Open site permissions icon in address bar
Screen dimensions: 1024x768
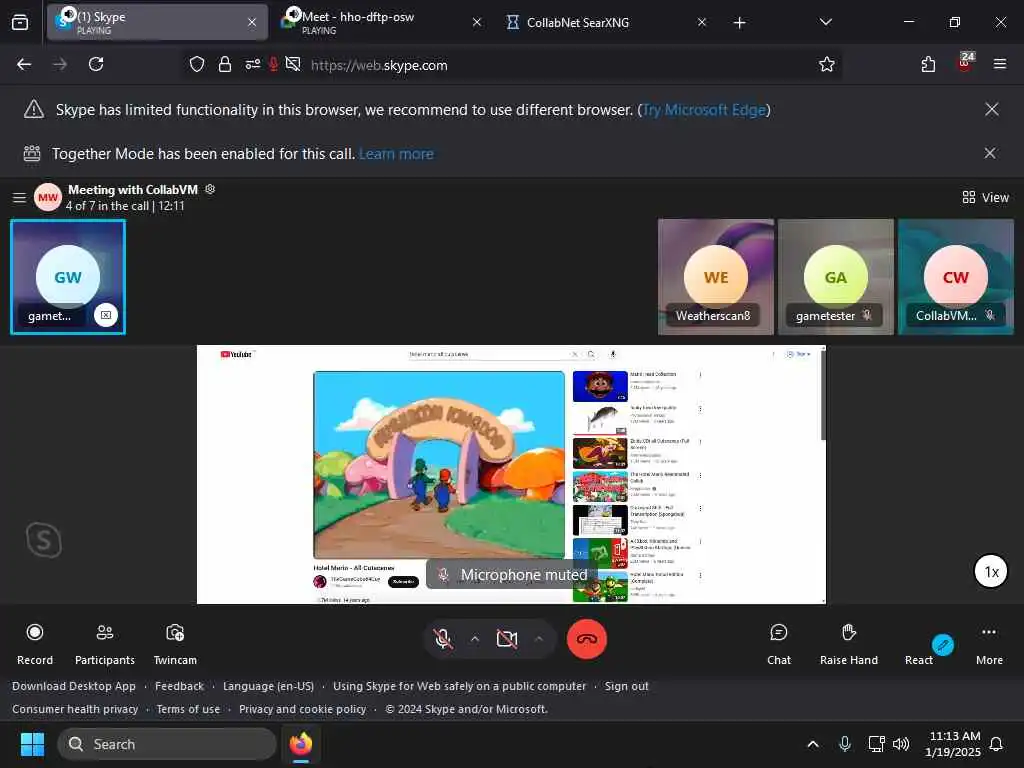pyautogui.click(x=253, y=64)
